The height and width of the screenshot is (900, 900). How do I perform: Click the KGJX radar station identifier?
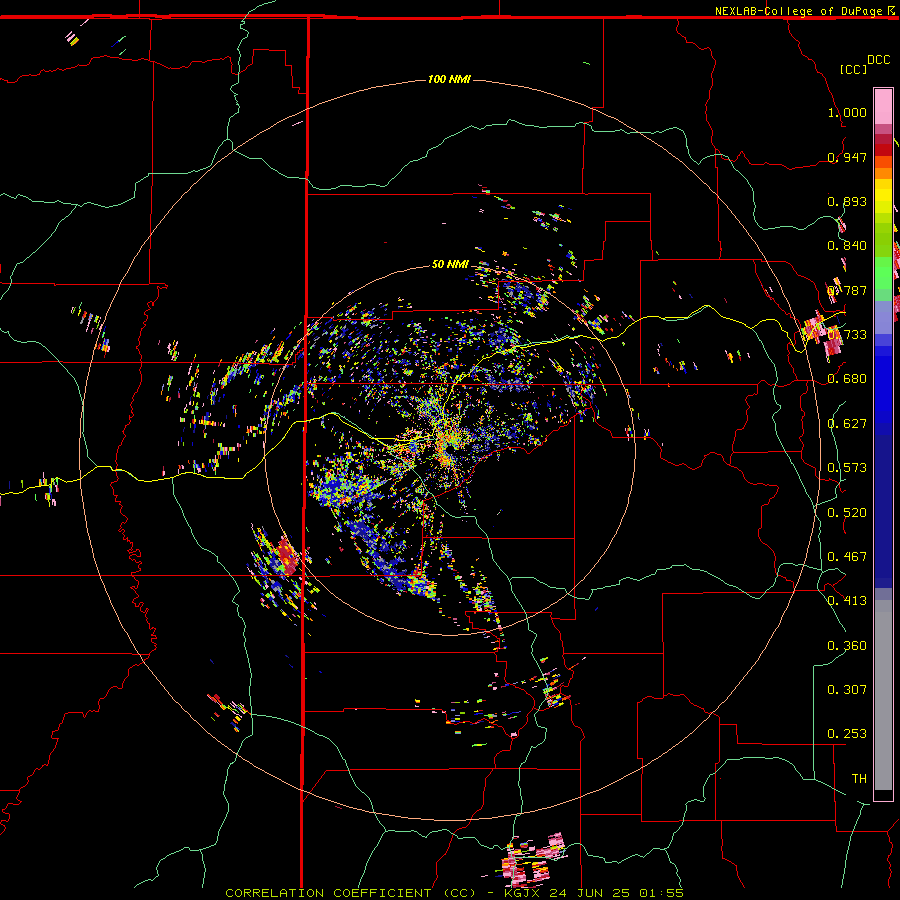(x=522, y=893)
